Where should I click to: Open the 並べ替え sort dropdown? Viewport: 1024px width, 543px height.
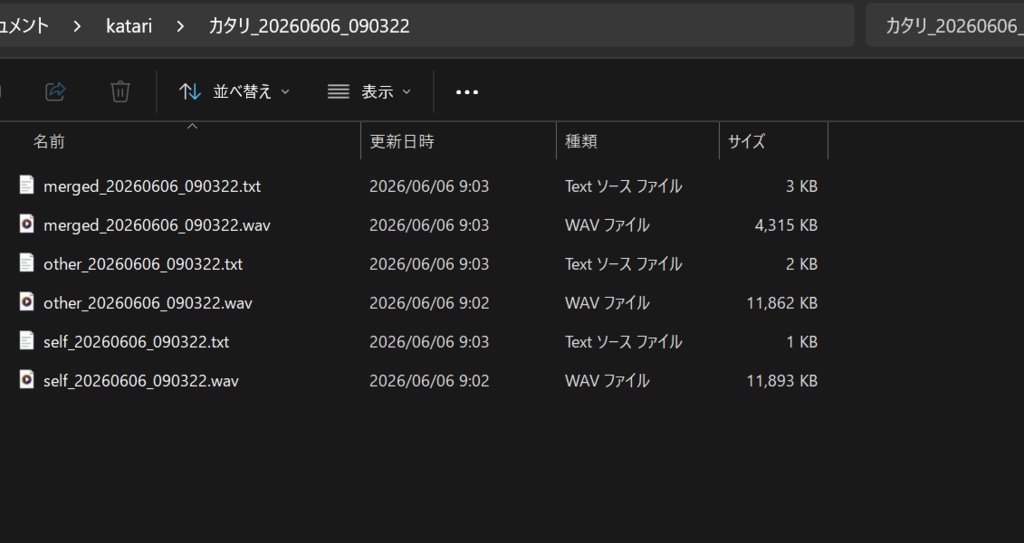pos(234,91)
